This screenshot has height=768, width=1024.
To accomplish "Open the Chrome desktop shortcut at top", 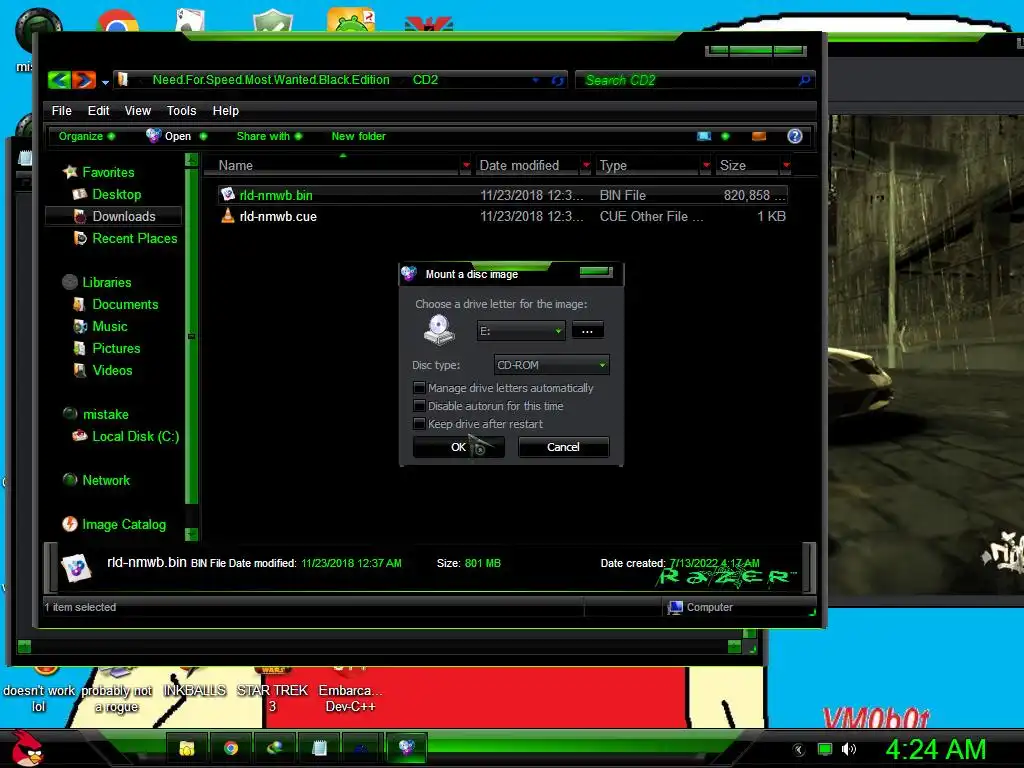I will pos(117,21).
